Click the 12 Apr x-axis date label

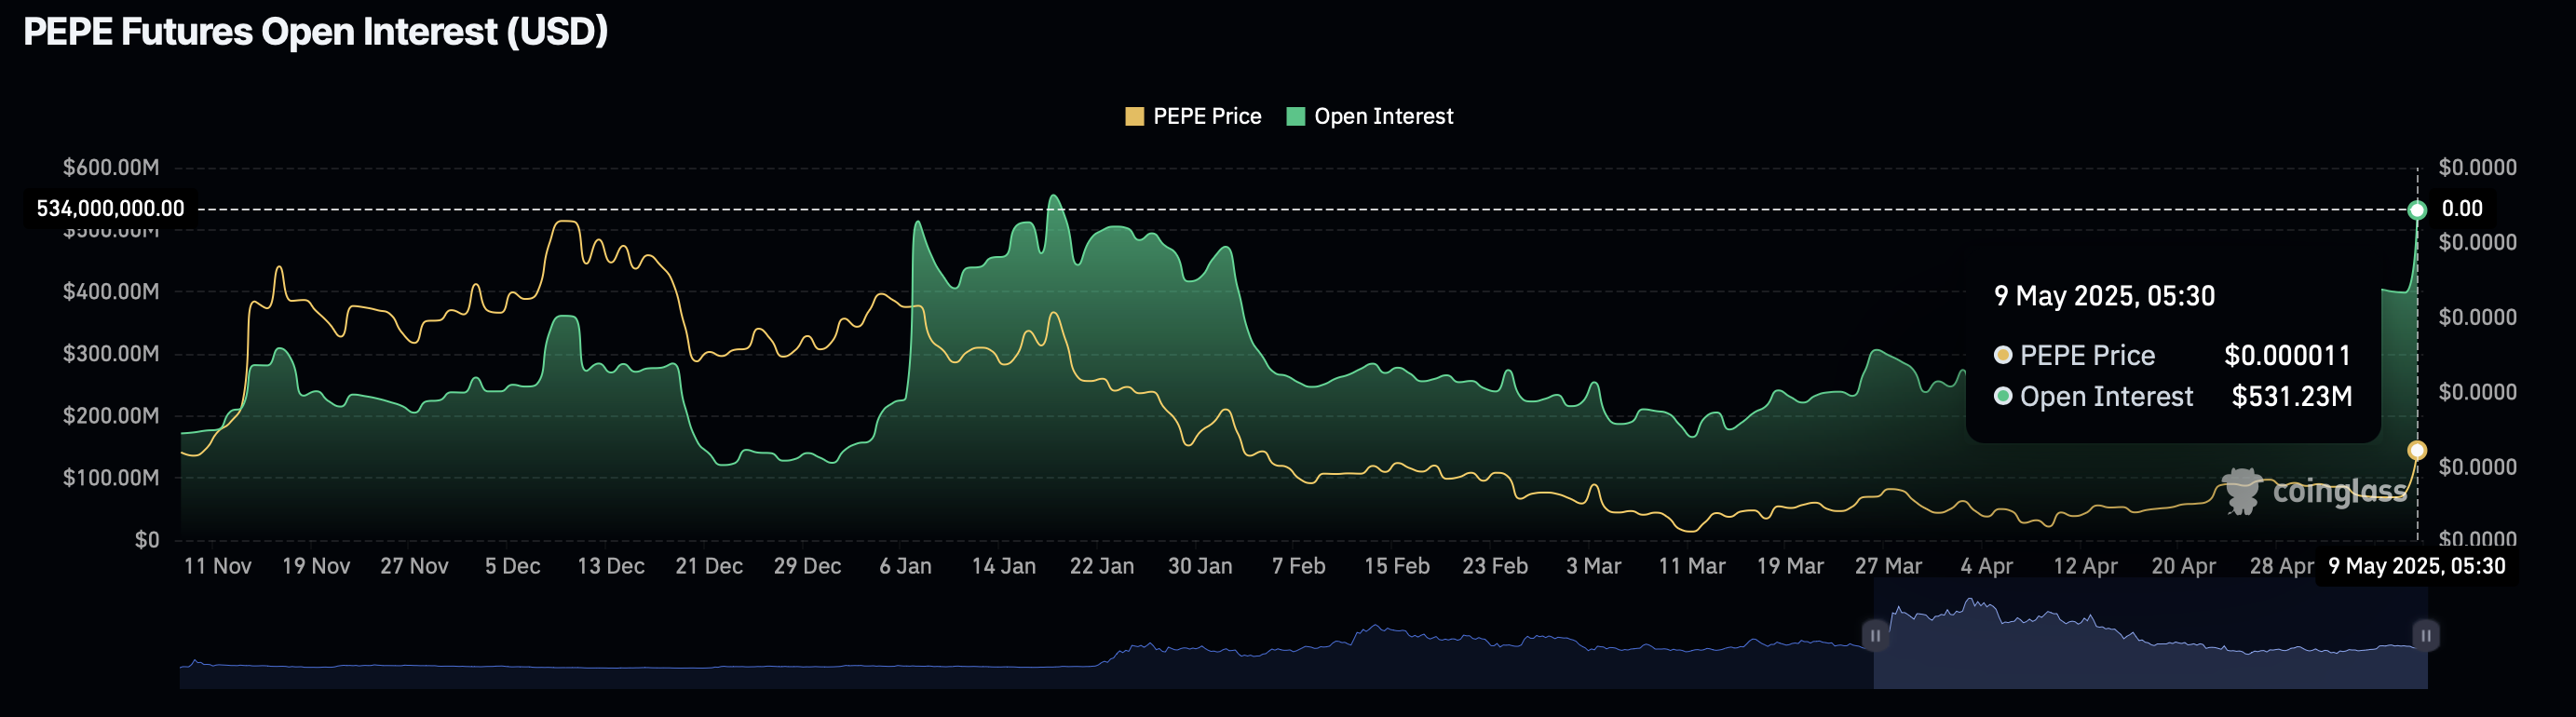[2085, 566]
